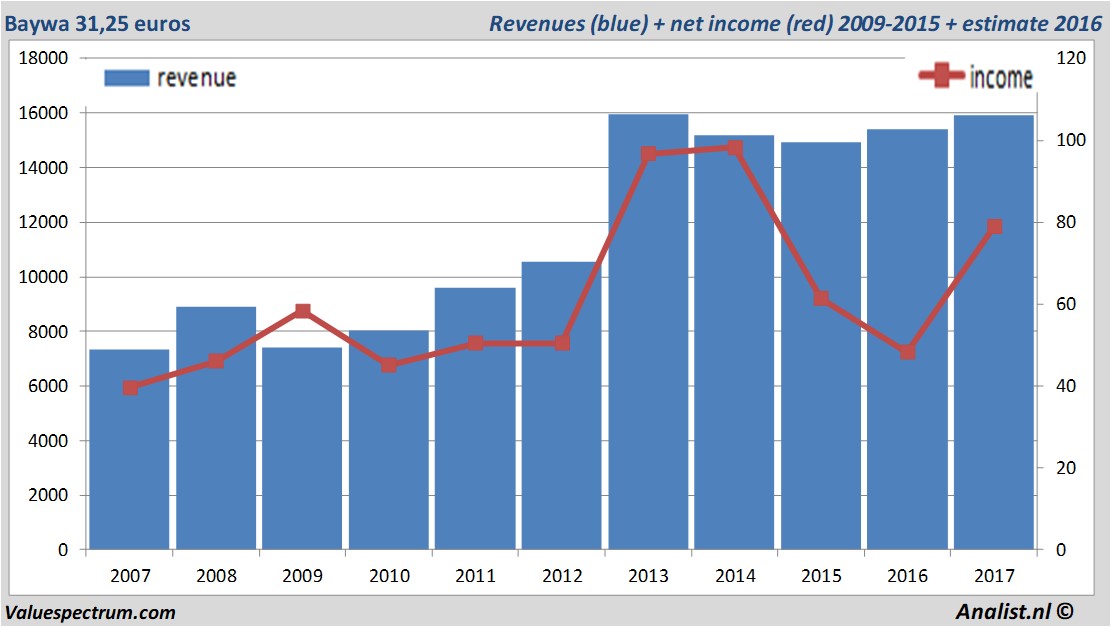Click the 'Baywa 31,25 euros' title
Screen dimensions: 1111x627
click(x=98, y=24)
